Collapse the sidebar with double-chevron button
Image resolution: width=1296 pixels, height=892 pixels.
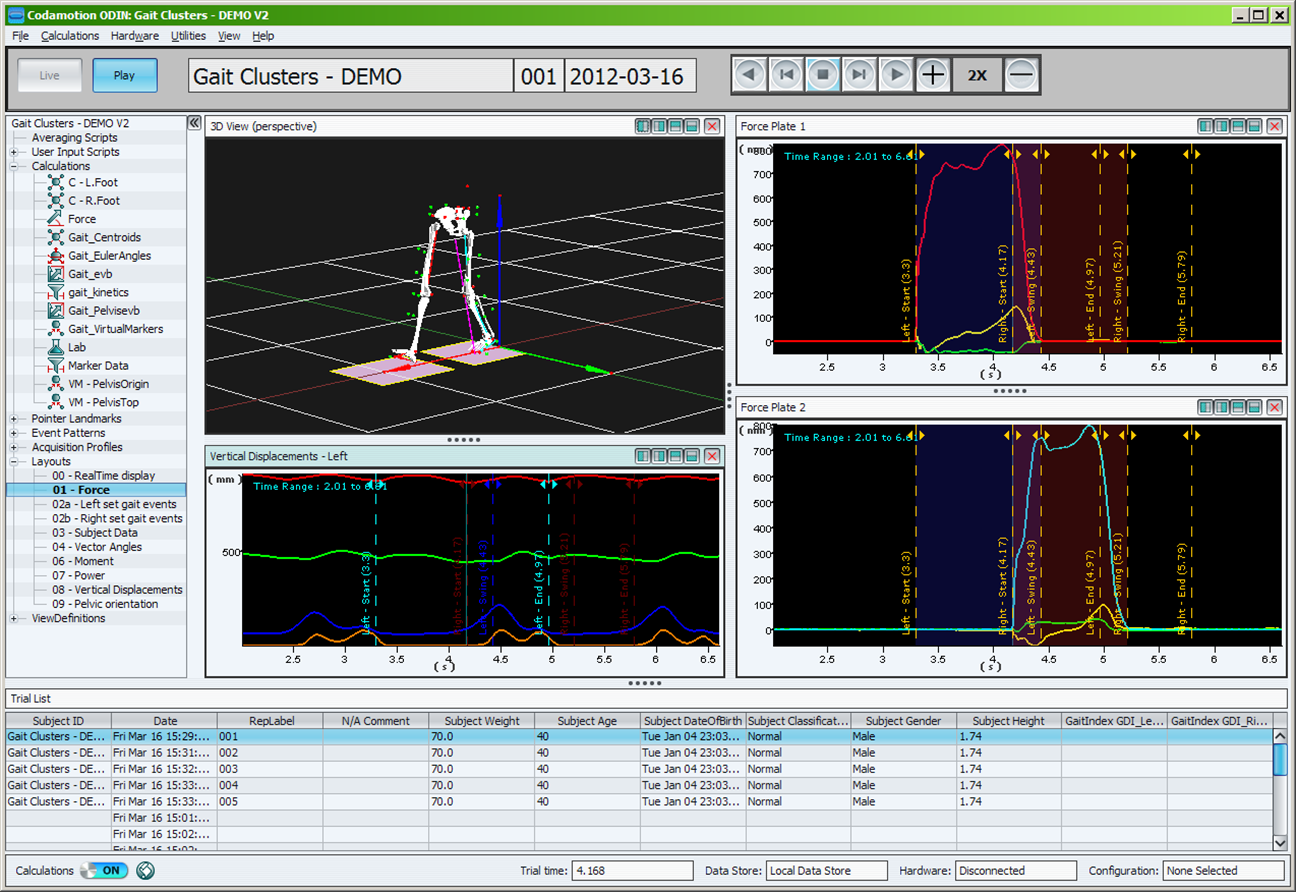[x=194, y=123]
